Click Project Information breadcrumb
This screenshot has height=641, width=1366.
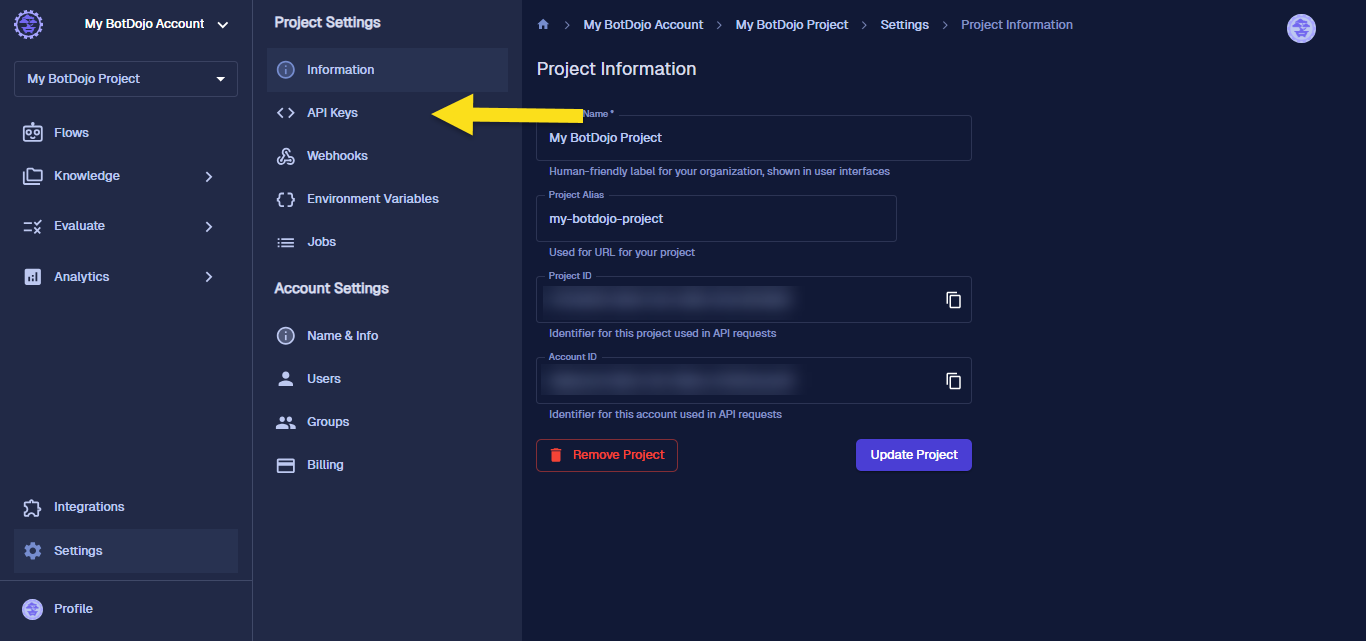1017,25
